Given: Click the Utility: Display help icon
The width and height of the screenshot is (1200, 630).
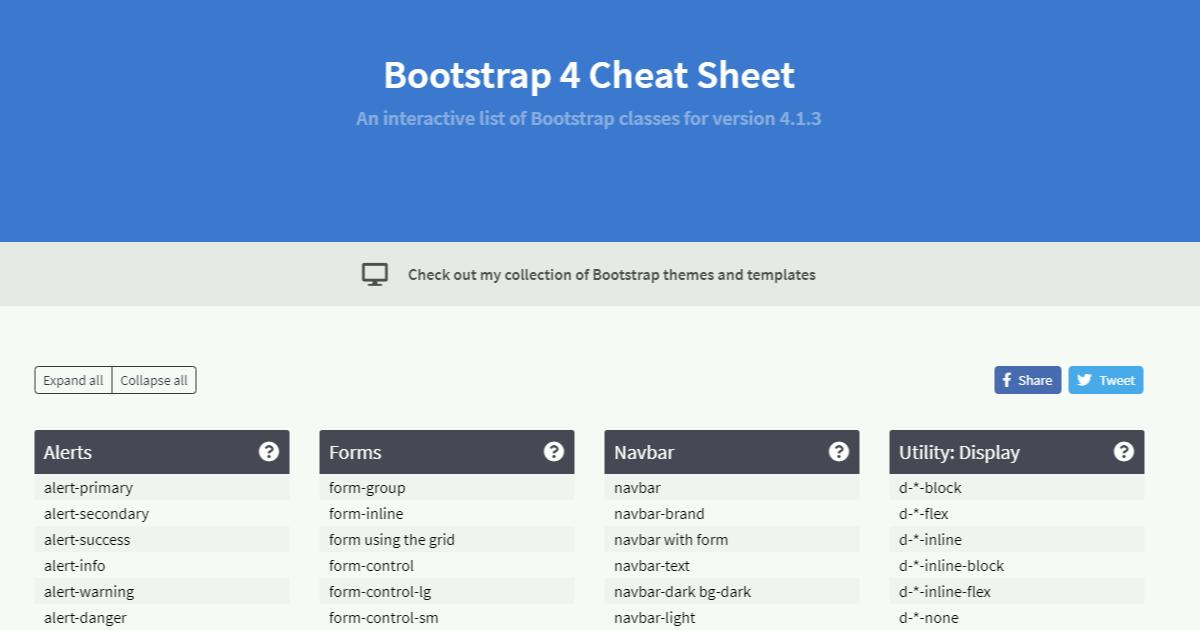Looking at the screenshot, I should click(x=1124, y=451).
